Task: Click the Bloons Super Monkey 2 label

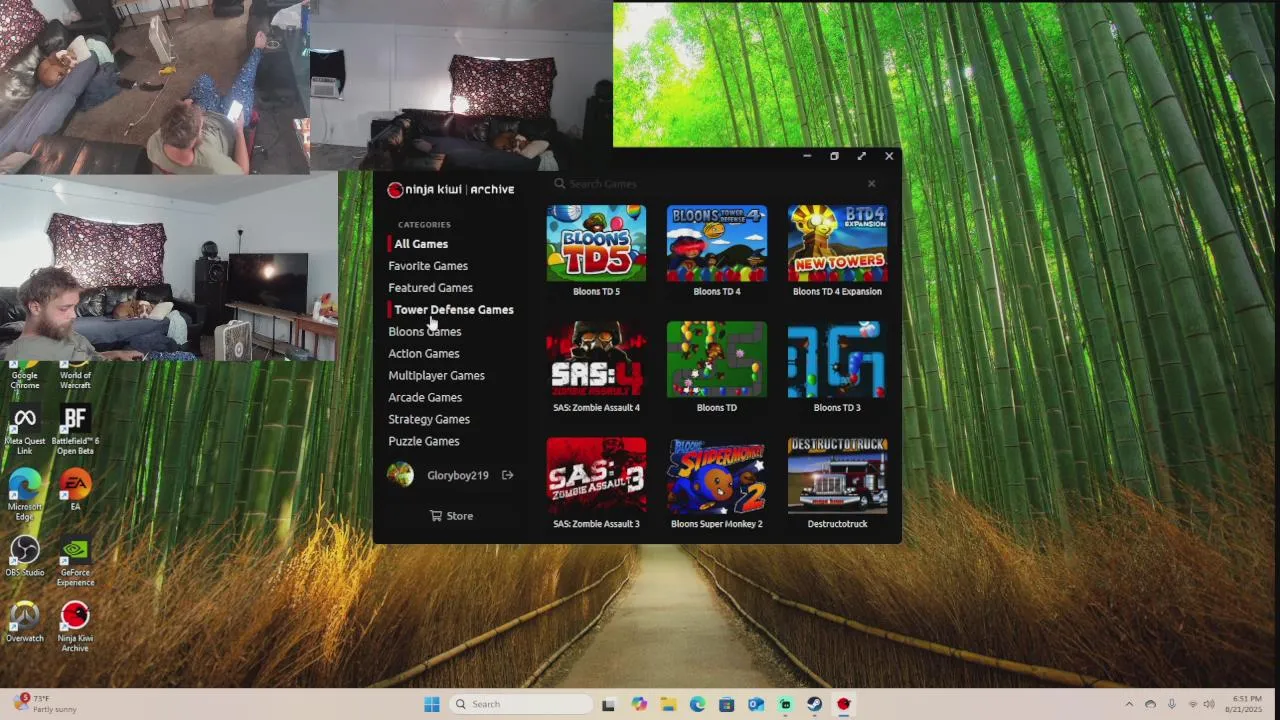Action: [717, 524]
